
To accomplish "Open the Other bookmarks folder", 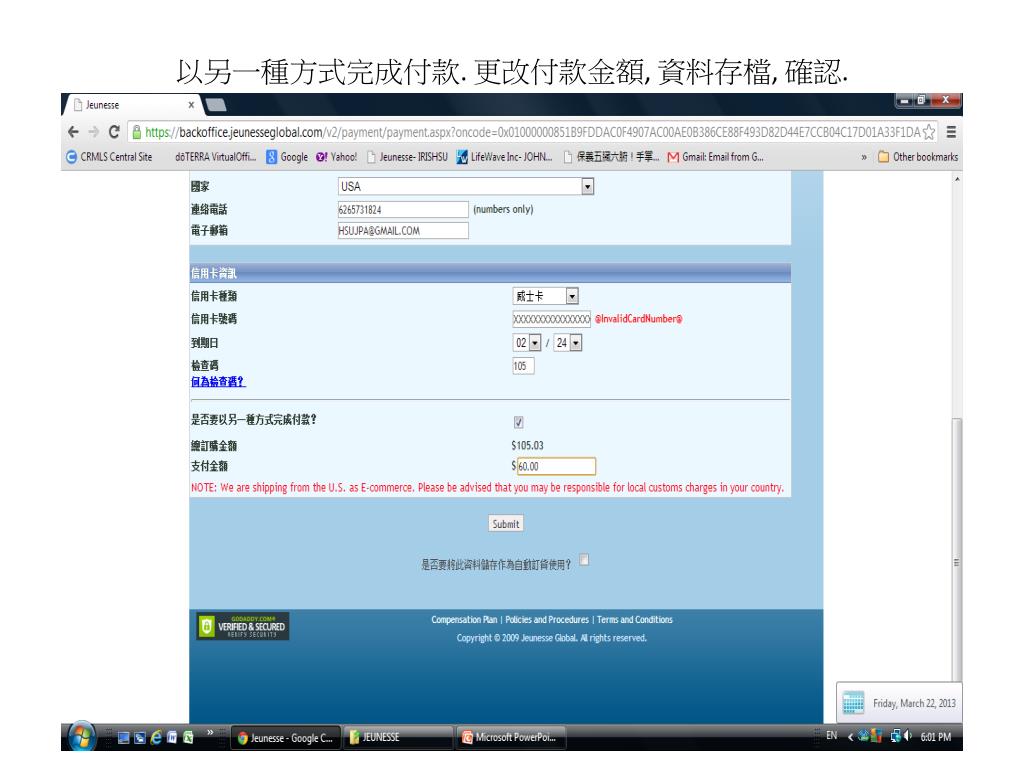I will pyautogui.click(x=918, y=157).
